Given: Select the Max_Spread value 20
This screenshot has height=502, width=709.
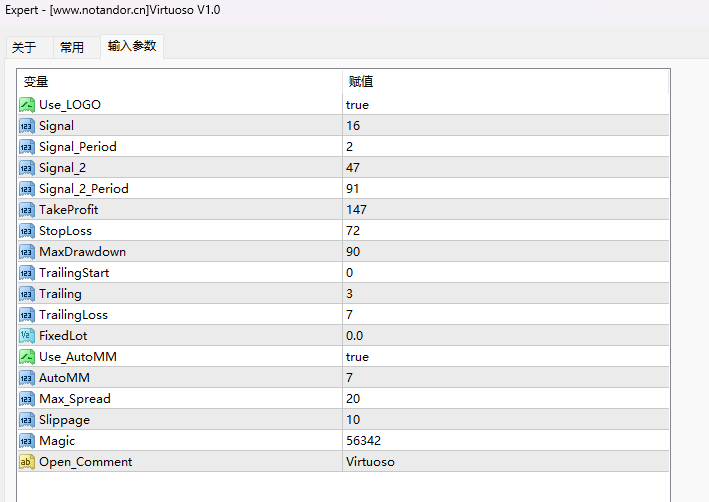Looking at the screenshot, I should pos(353,399).
